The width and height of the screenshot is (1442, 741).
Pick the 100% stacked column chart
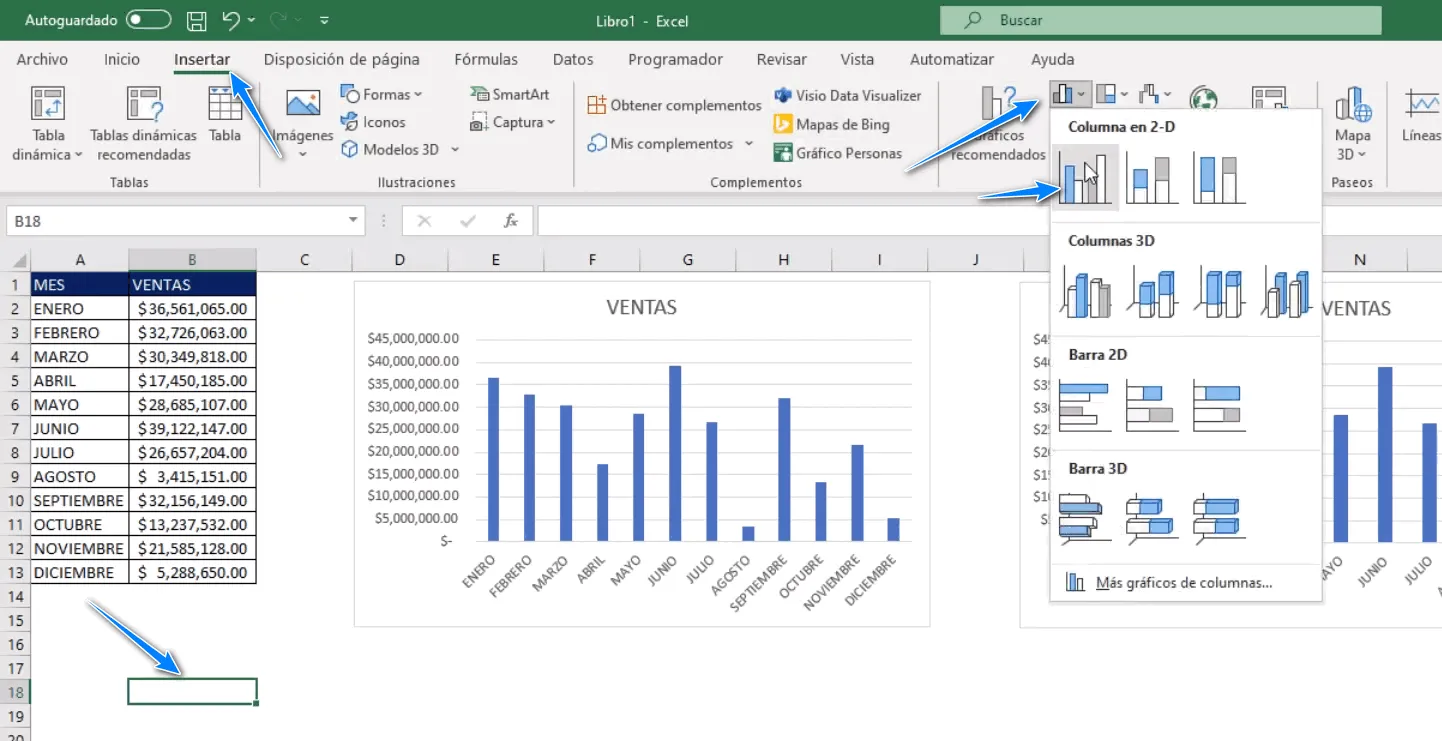(1219, 179)
